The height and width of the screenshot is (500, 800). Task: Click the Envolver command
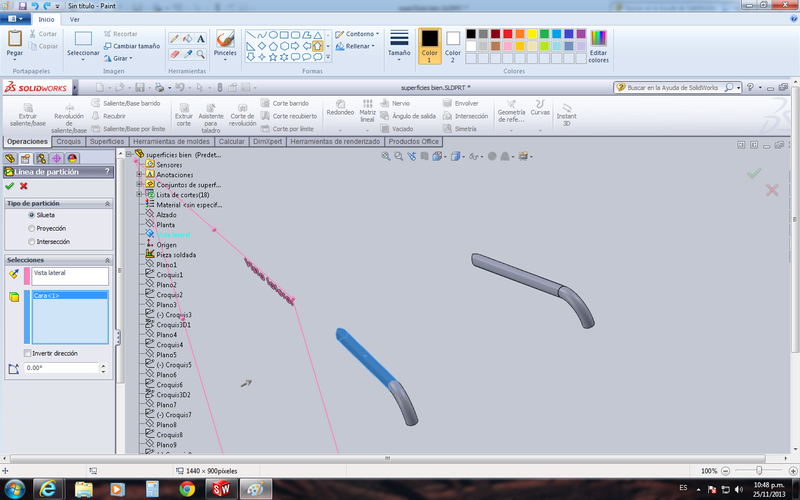coord(461,103)
